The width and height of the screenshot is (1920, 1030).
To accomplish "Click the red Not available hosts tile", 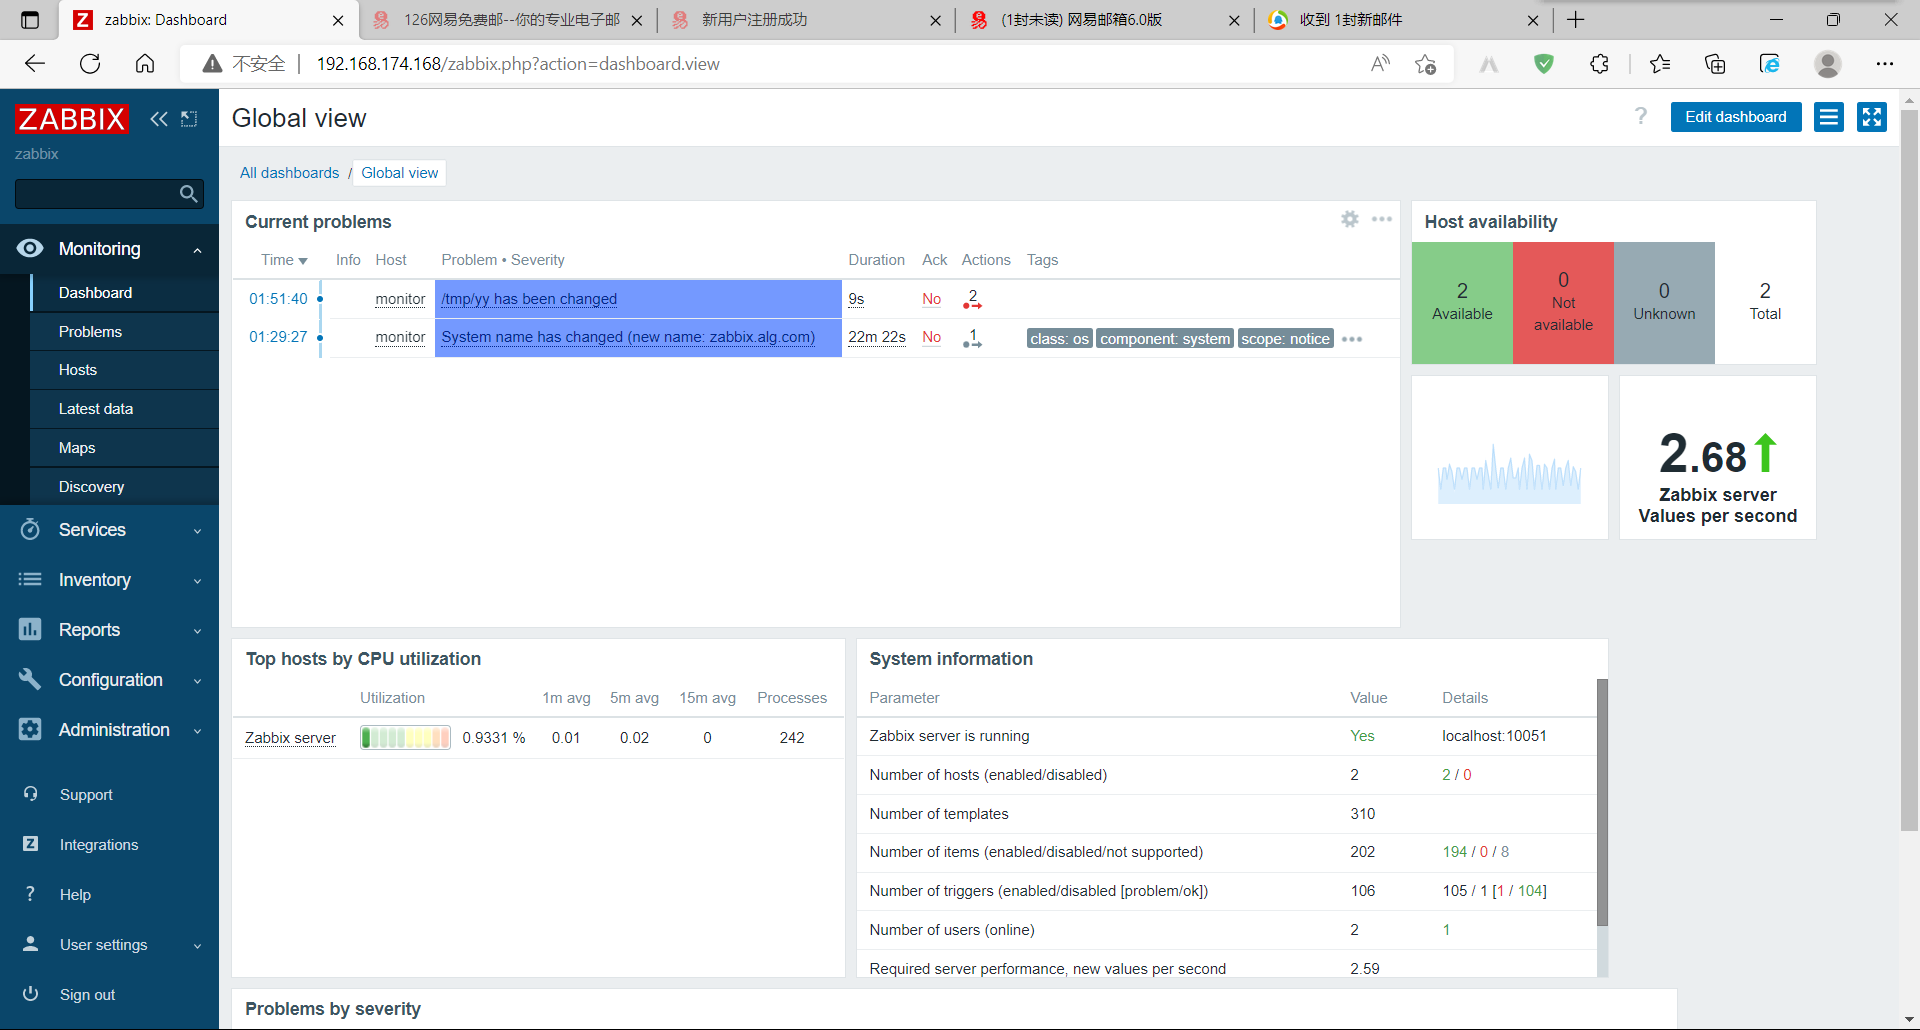I will tap(1563, 303).
